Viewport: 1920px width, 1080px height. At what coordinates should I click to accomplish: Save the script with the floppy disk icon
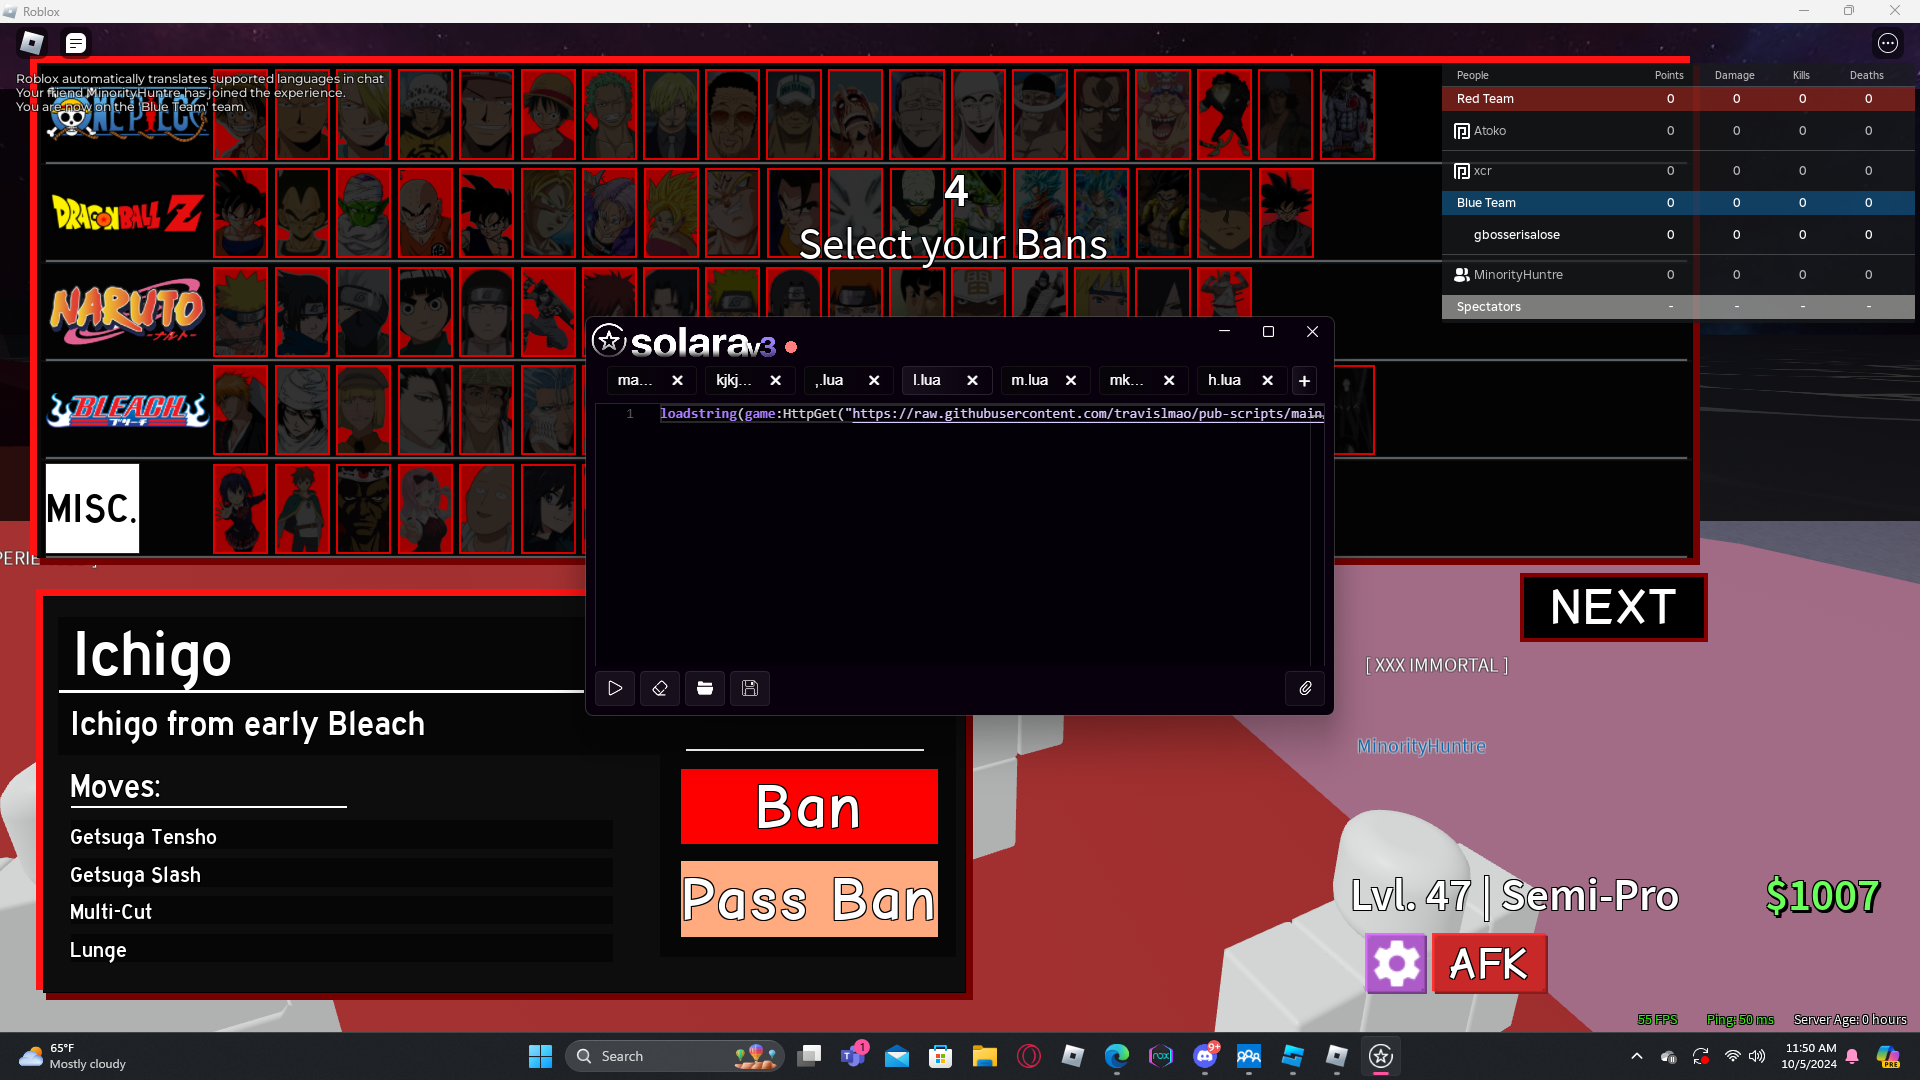[x=750, y=688]
